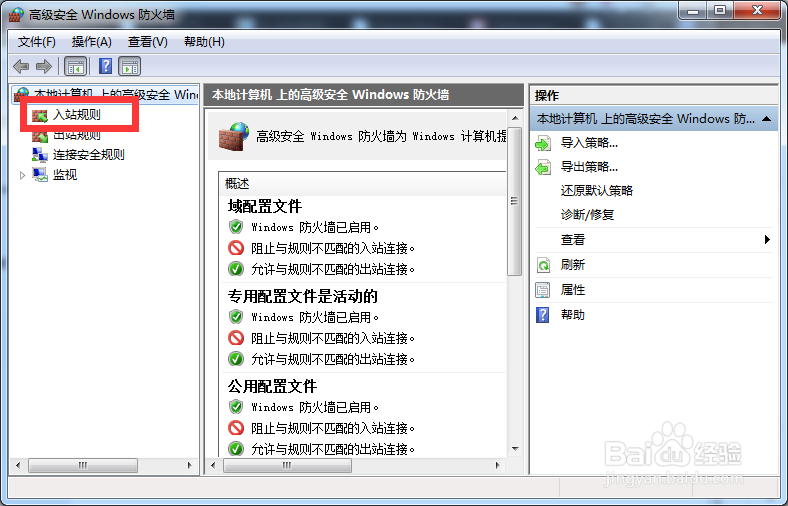This screenshot has height=506, width=788.
Task: Open the 帮助(H) menu
Action: tap(204, 42)
